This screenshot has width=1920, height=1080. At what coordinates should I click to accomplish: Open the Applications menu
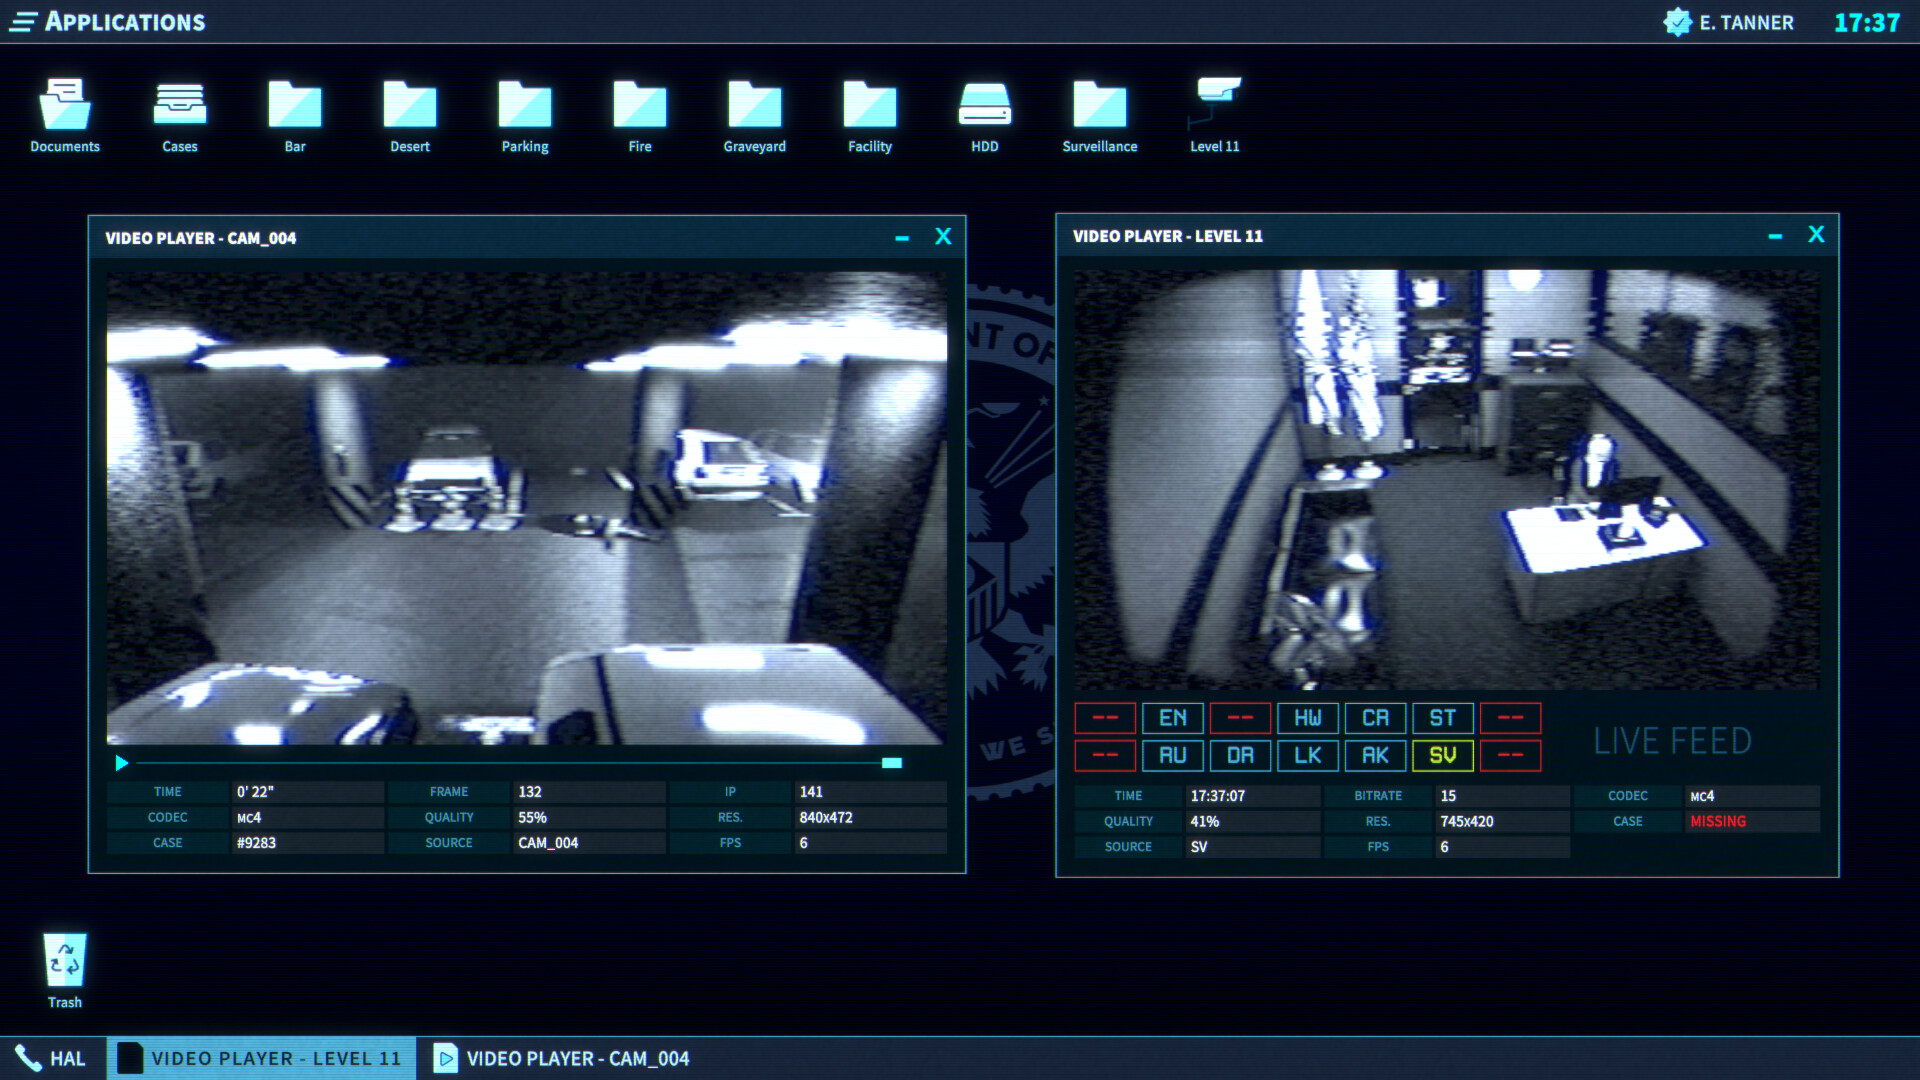click(107, 21)
